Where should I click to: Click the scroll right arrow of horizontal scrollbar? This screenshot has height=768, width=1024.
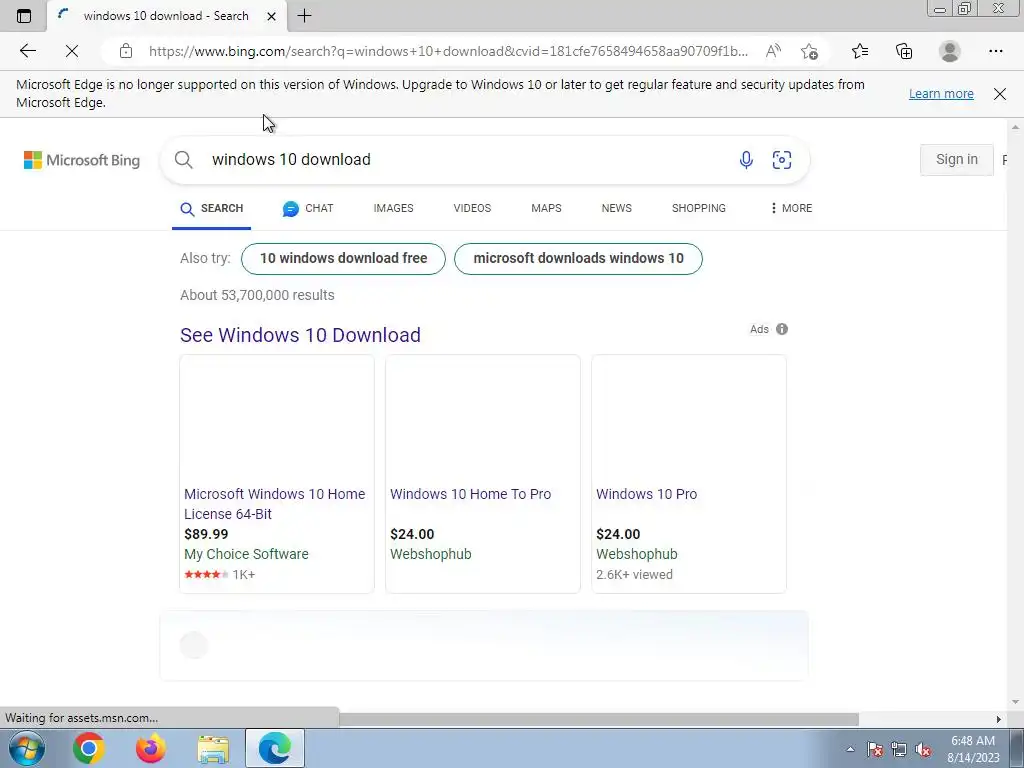click(999, 719)
